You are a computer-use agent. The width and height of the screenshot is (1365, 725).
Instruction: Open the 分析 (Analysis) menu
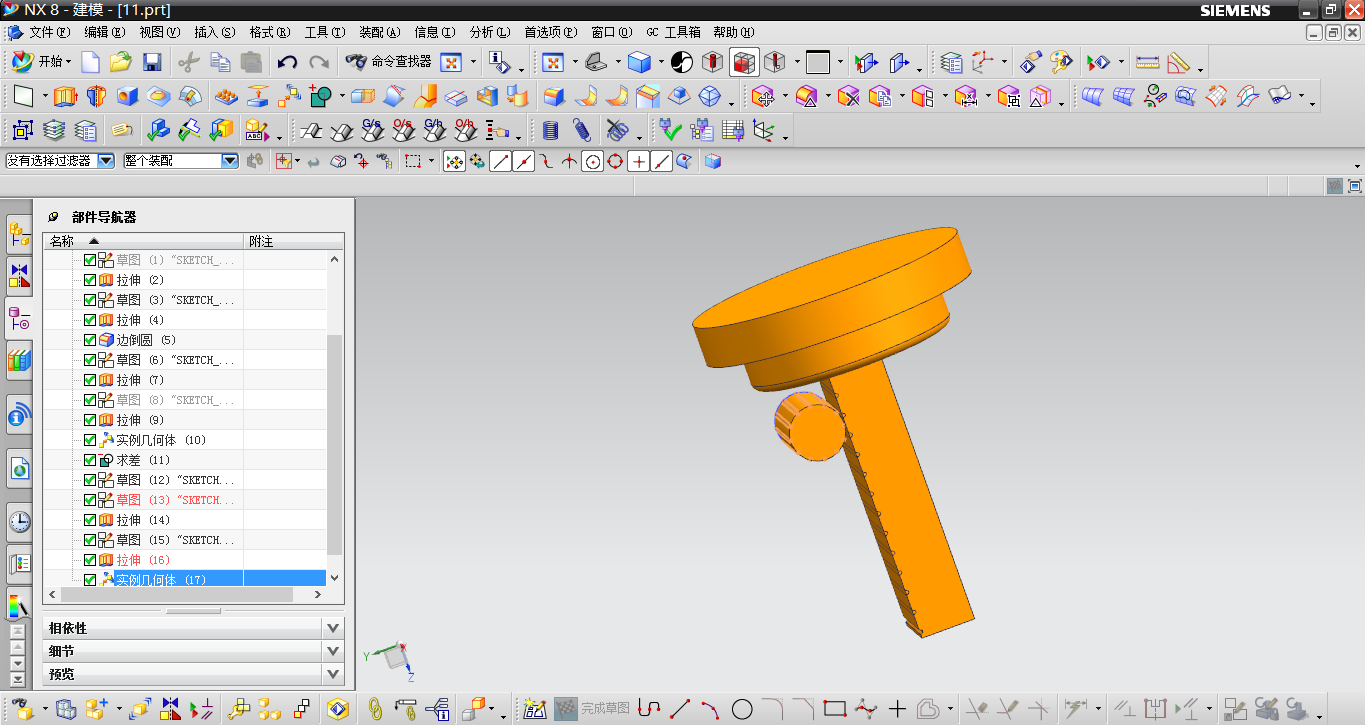point(489,32)
